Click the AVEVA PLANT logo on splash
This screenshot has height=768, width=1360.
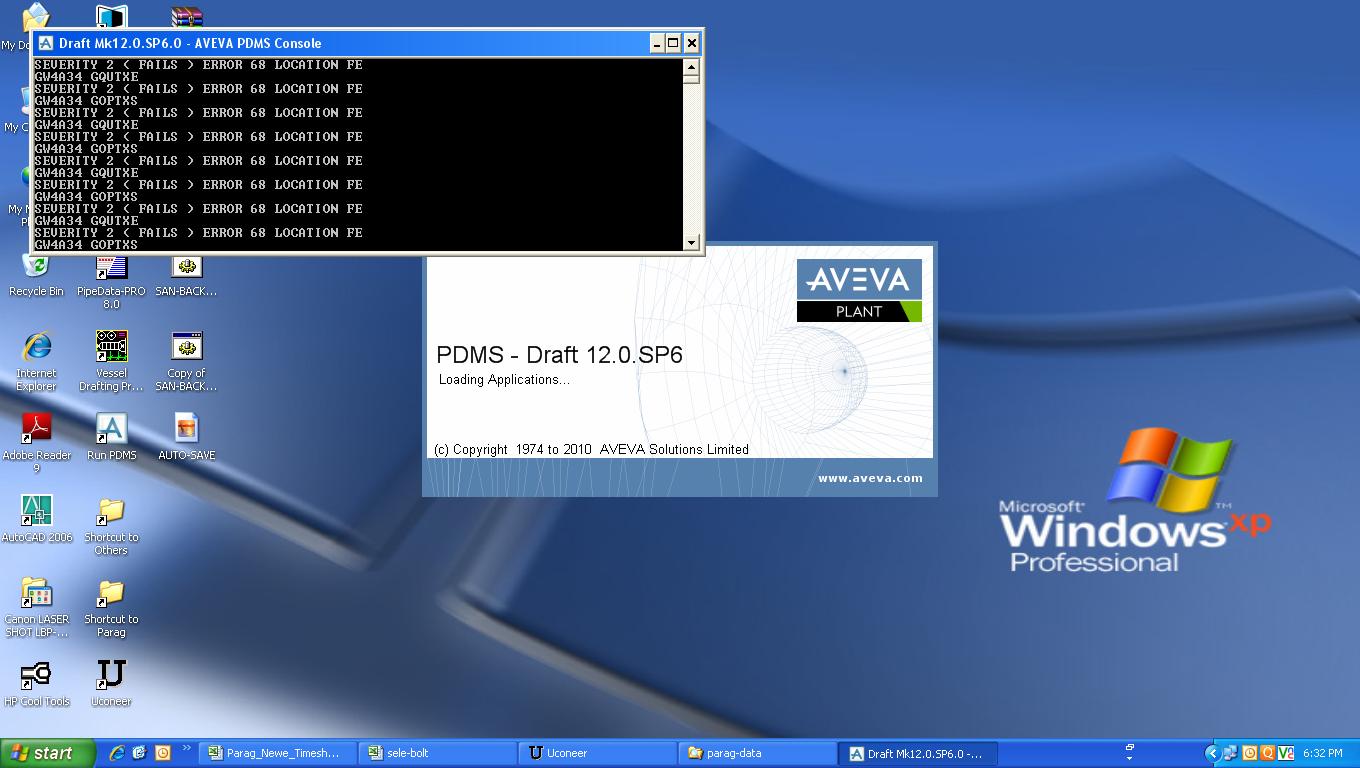tap(859, 290)
